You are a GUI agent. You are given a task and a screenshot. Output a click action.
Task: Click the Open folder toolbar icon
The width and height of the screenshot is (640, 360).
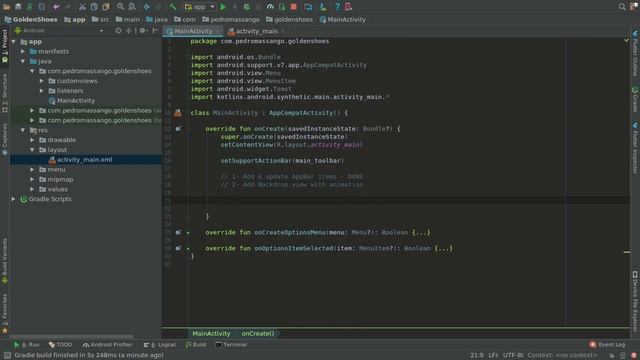(7, 7)
